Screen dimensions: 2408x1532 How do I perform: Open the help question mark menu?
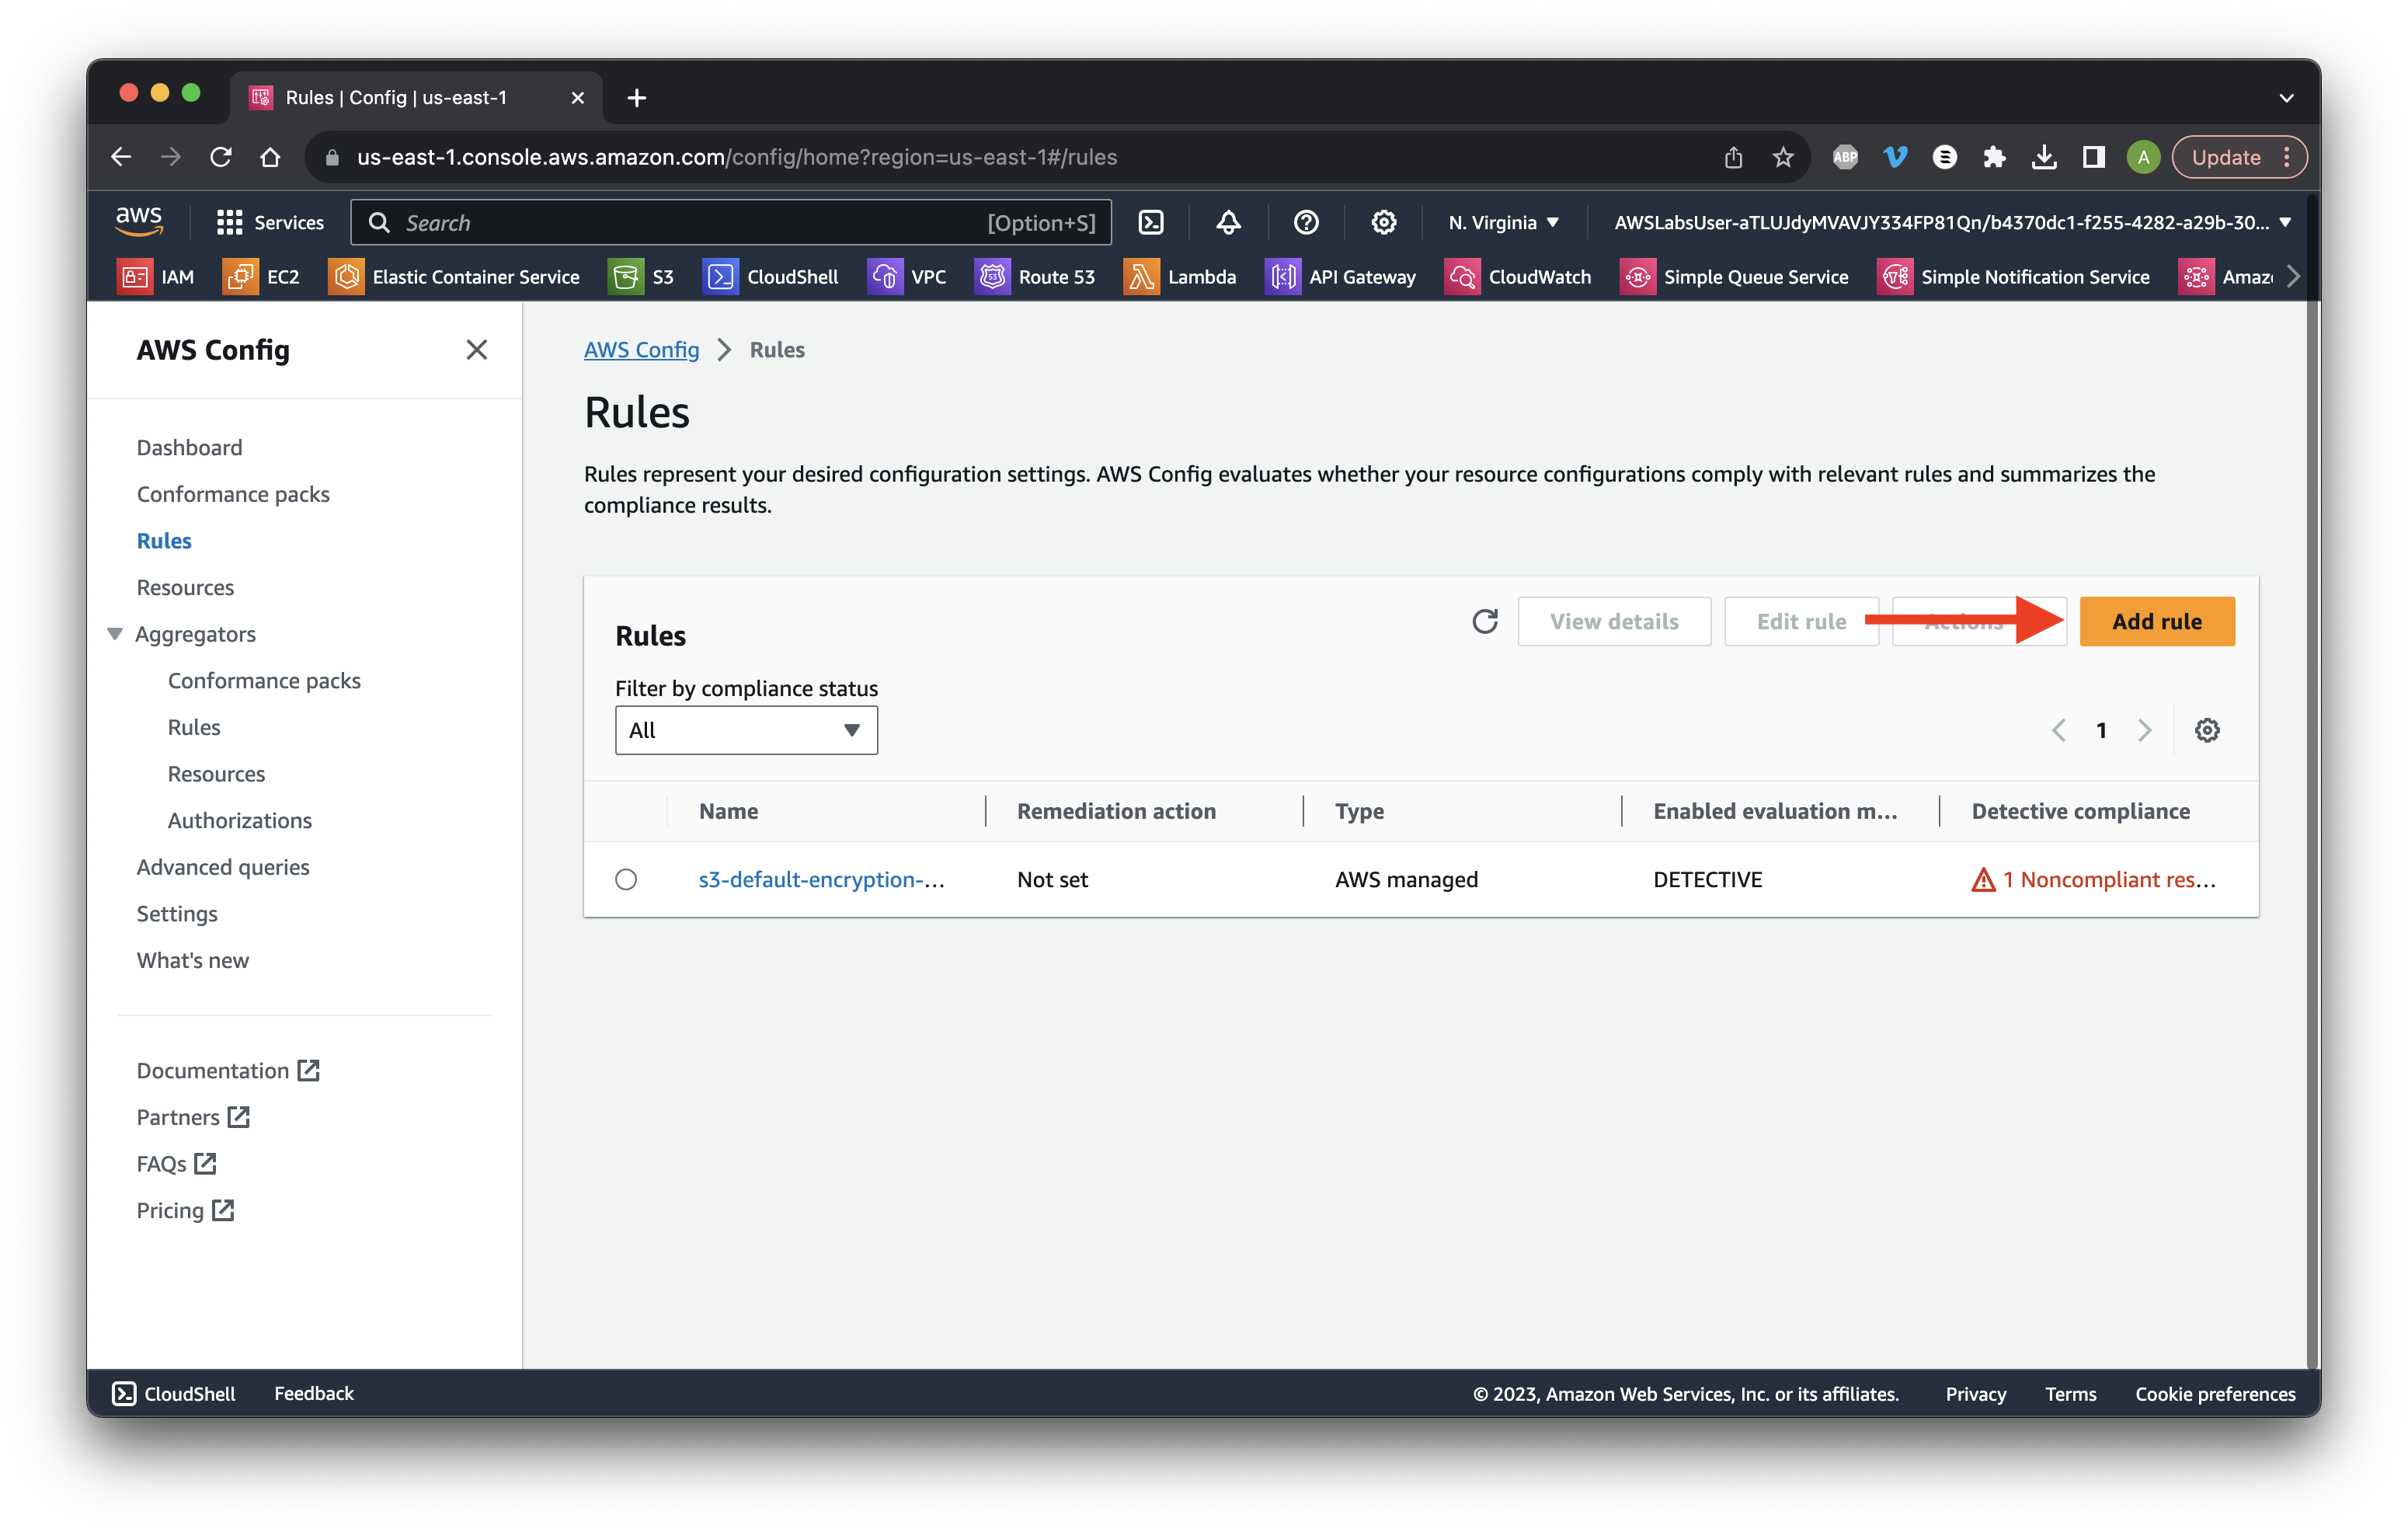point(1306,222)
